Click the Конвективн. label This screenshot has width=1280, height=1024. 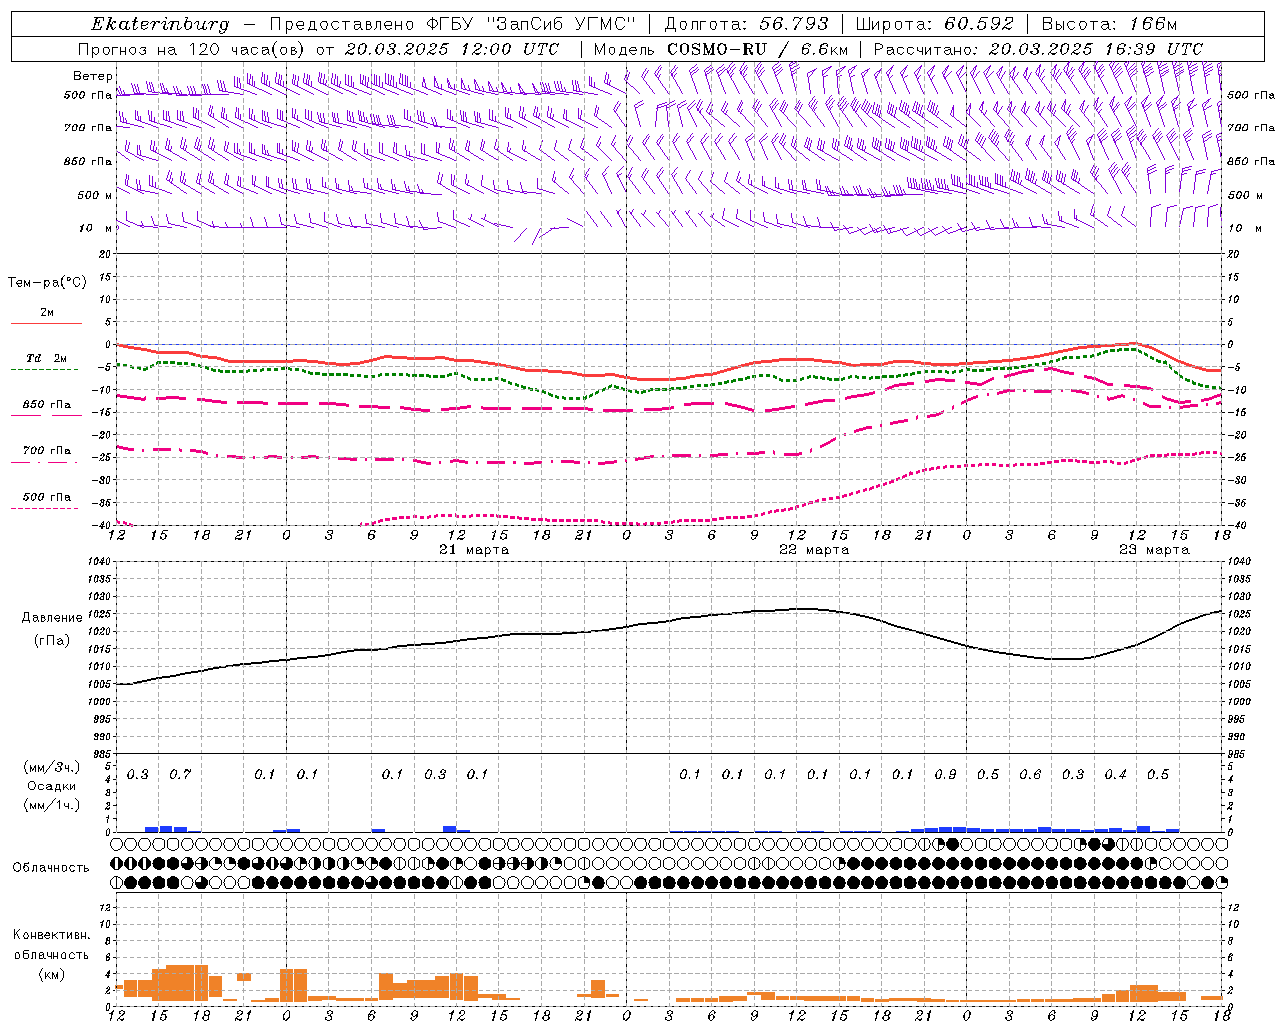coord(51,935)
